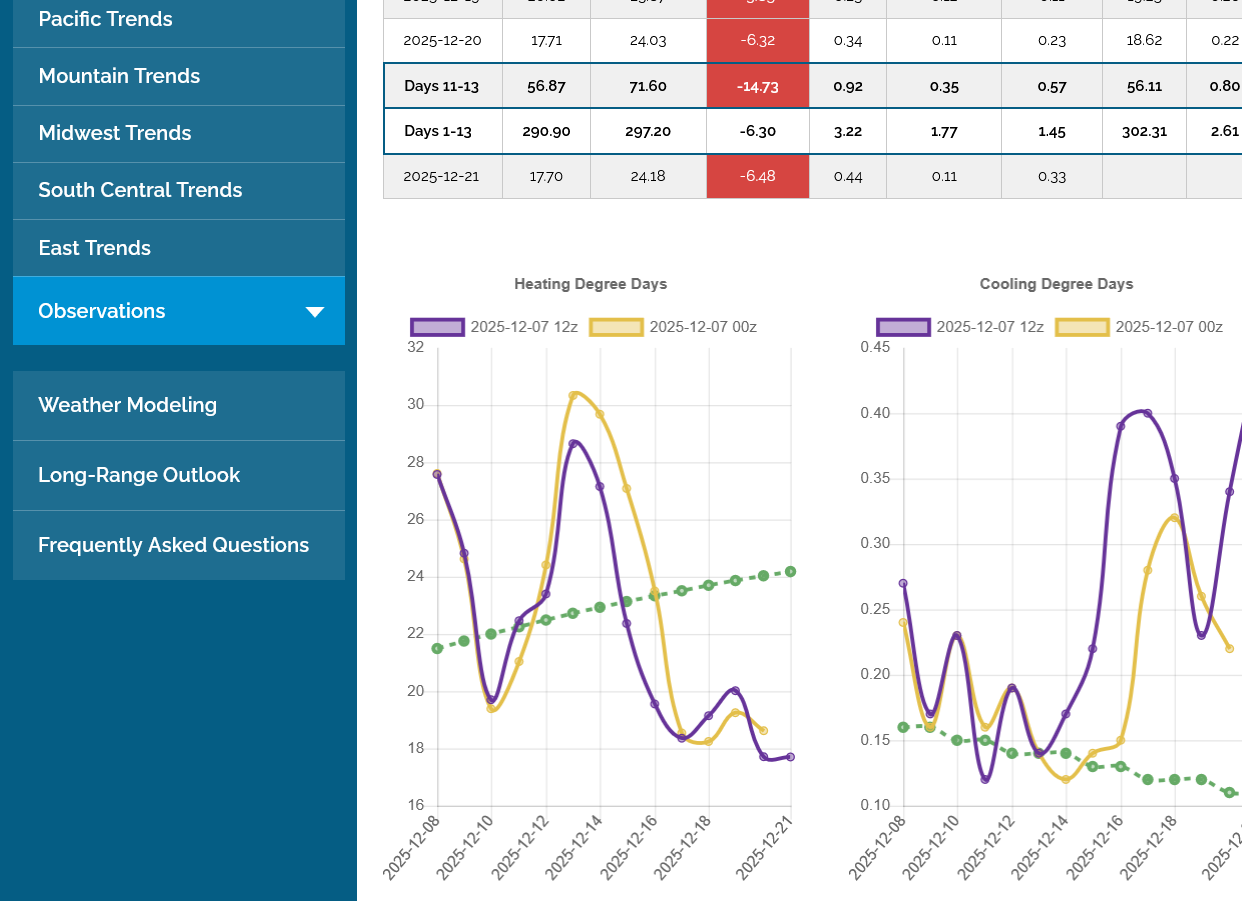Click Heating chart yellow peak data point
Image resolution: width=1242 pixels, height=901 pixels.
click(573, 395)
